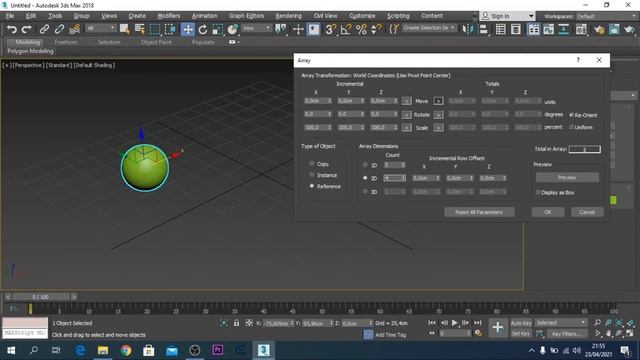Expand the Create Selection Set dropdown
The image size is (640, 360).
(x=429, y=28)
